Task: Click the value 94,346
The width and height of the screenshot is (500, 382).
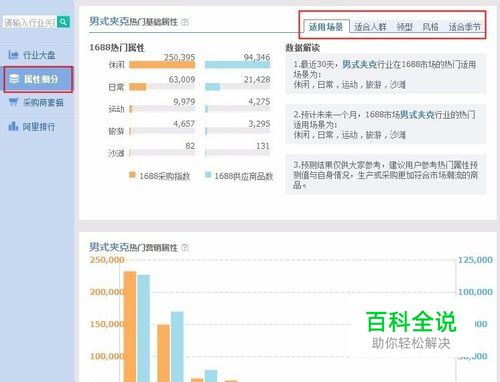Action: tap(257, 57)
